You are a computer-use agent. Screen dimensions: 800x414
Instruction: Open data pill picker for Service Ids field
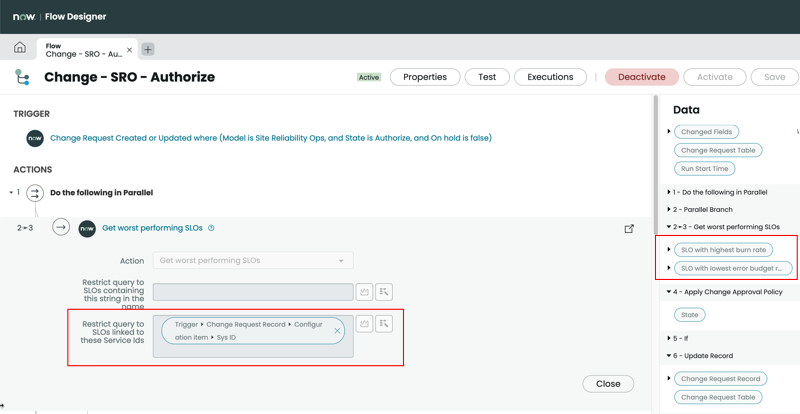[384, 324]
